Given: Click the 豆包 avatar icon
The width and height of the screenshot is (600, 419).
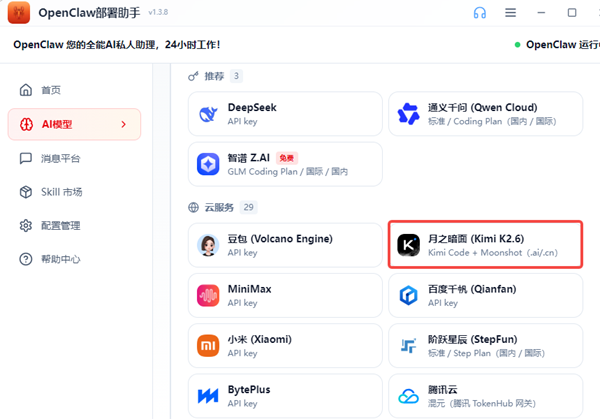Looking at the screenshot, I should [x=208, y=245].
